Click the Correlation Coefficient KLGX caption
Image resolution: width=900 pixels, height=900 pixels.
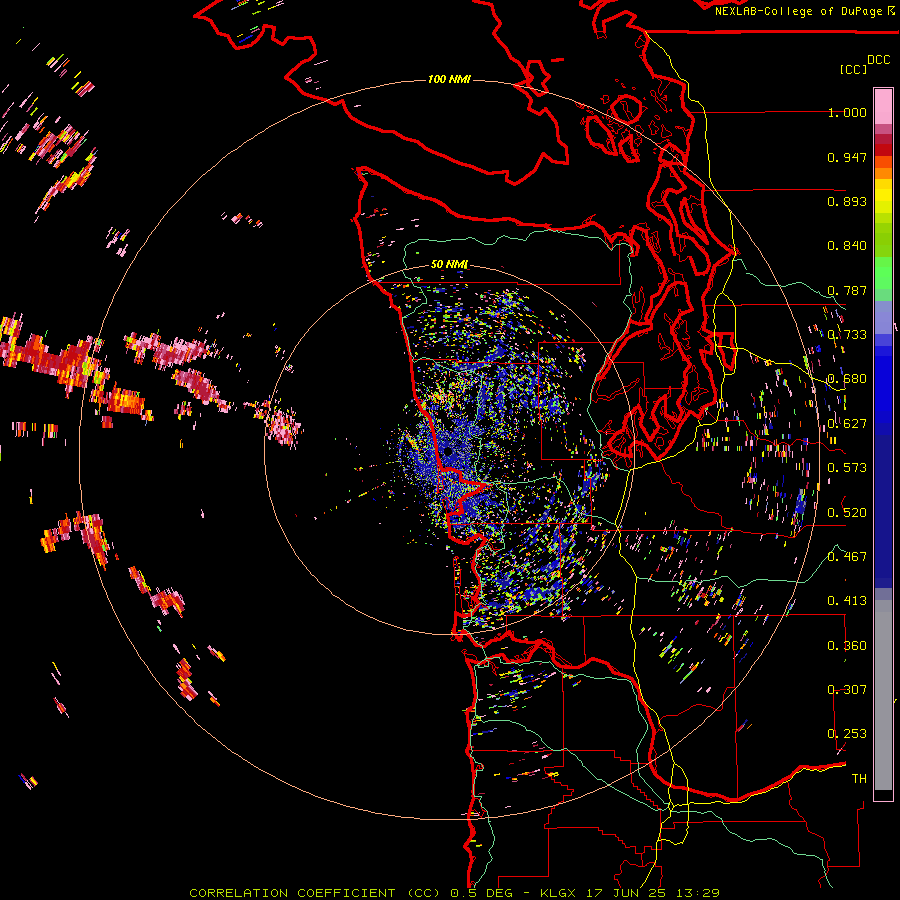coord(454,893)
